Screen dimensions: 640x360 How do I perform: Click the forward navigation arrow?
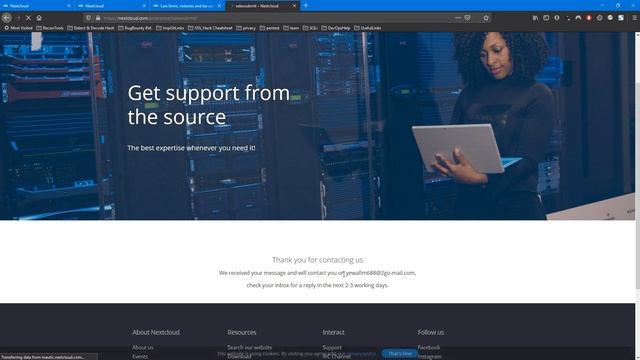(18, 18)
